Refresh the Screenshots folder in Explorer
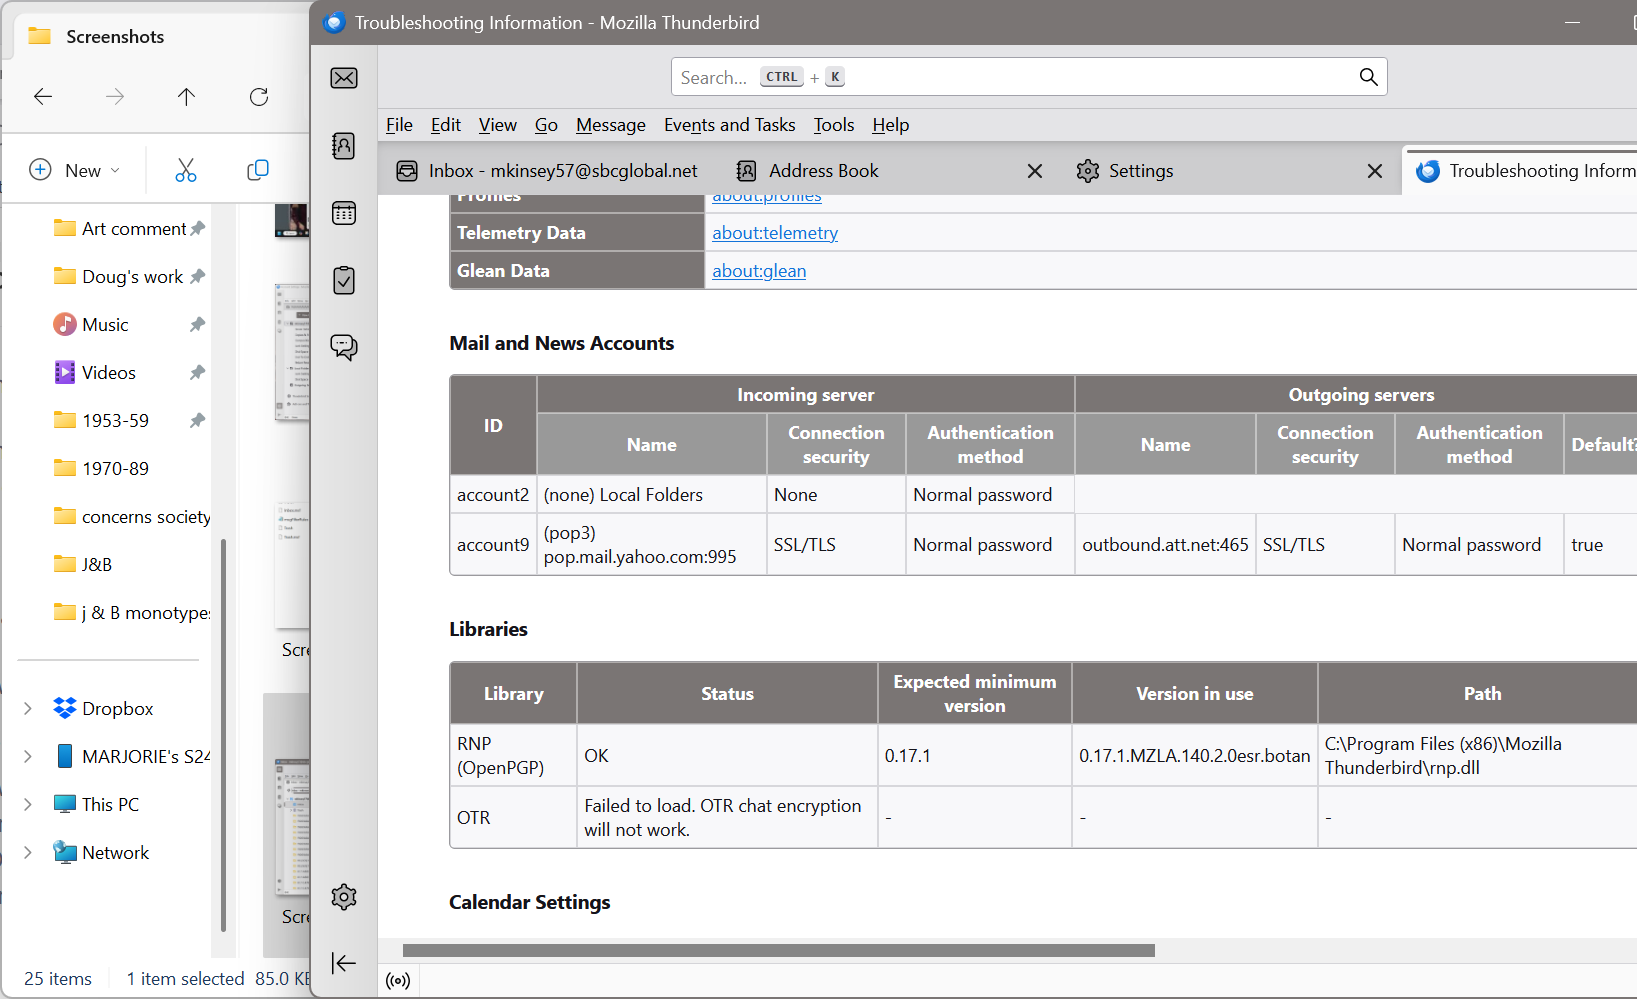 coord(259,97)
